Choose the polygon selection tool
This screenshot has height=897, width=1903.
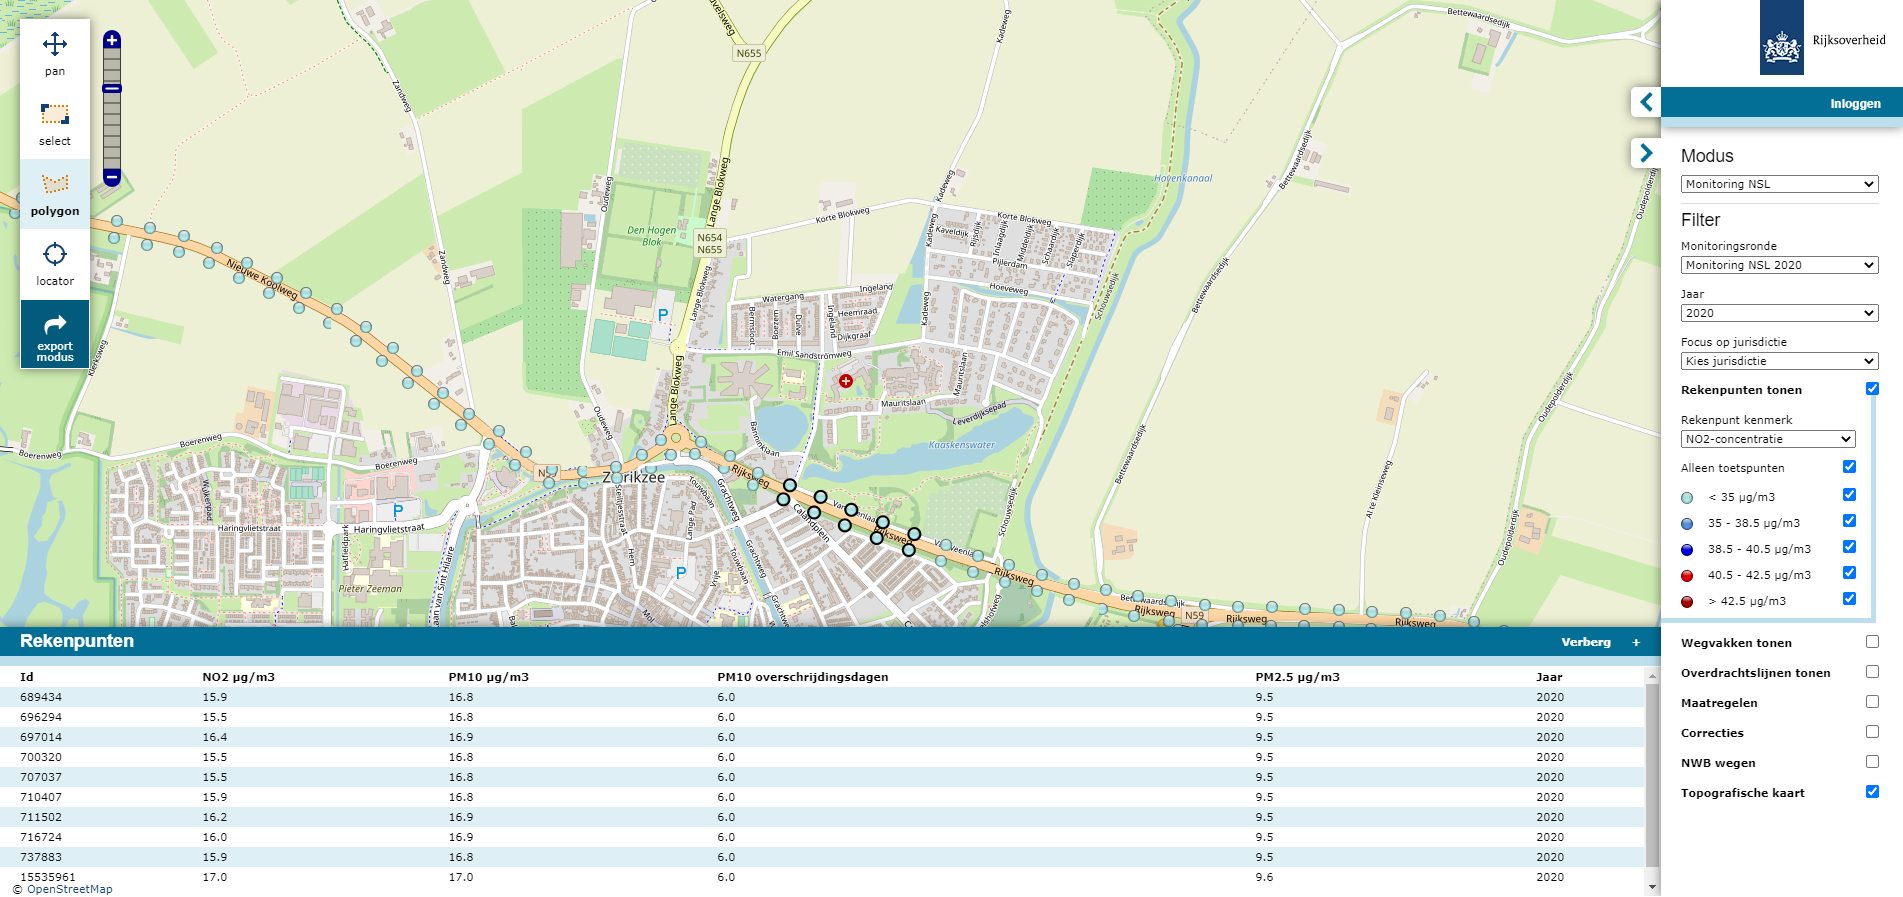pos(55,194)
